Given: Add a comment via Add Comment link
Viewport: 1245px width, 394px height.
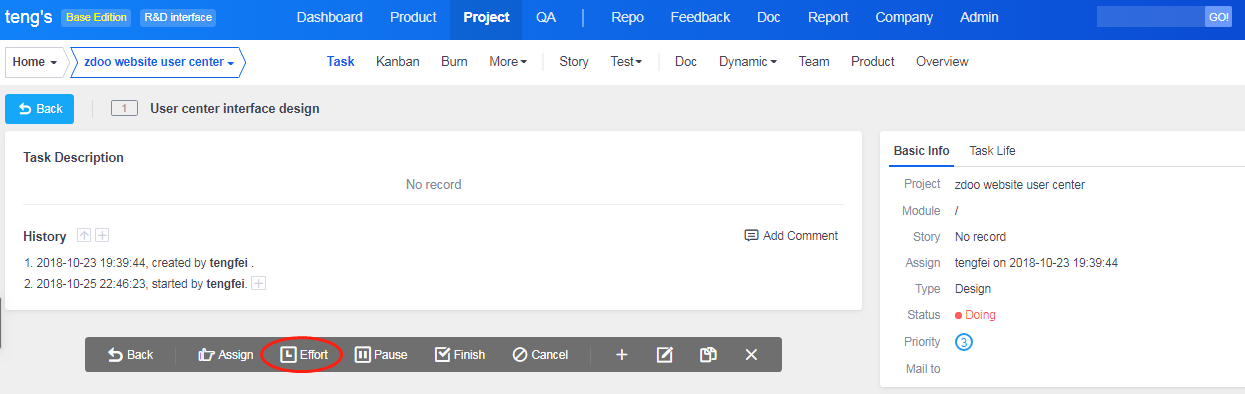Looking at the screenshot, I should click(791, 236).
